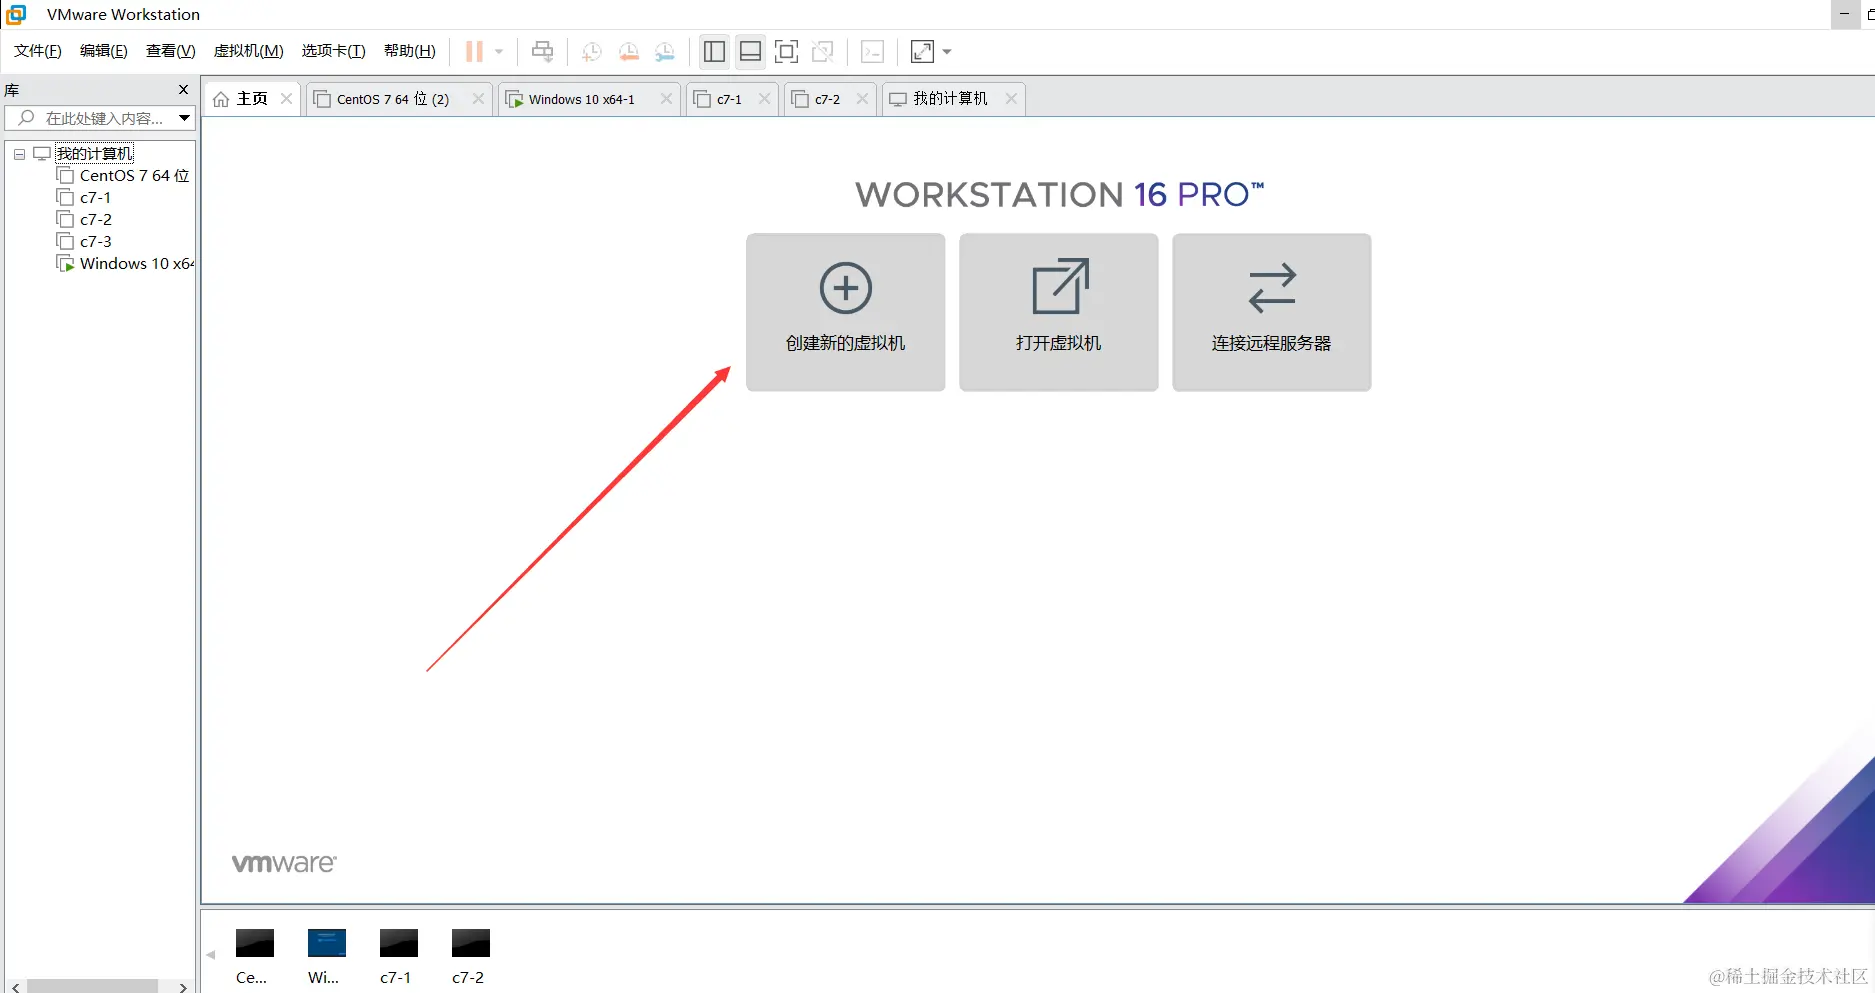This screenshot has width=1875, height=993.
Task: Click the library horizontal scrollbar left arrow
Action: 15,986
